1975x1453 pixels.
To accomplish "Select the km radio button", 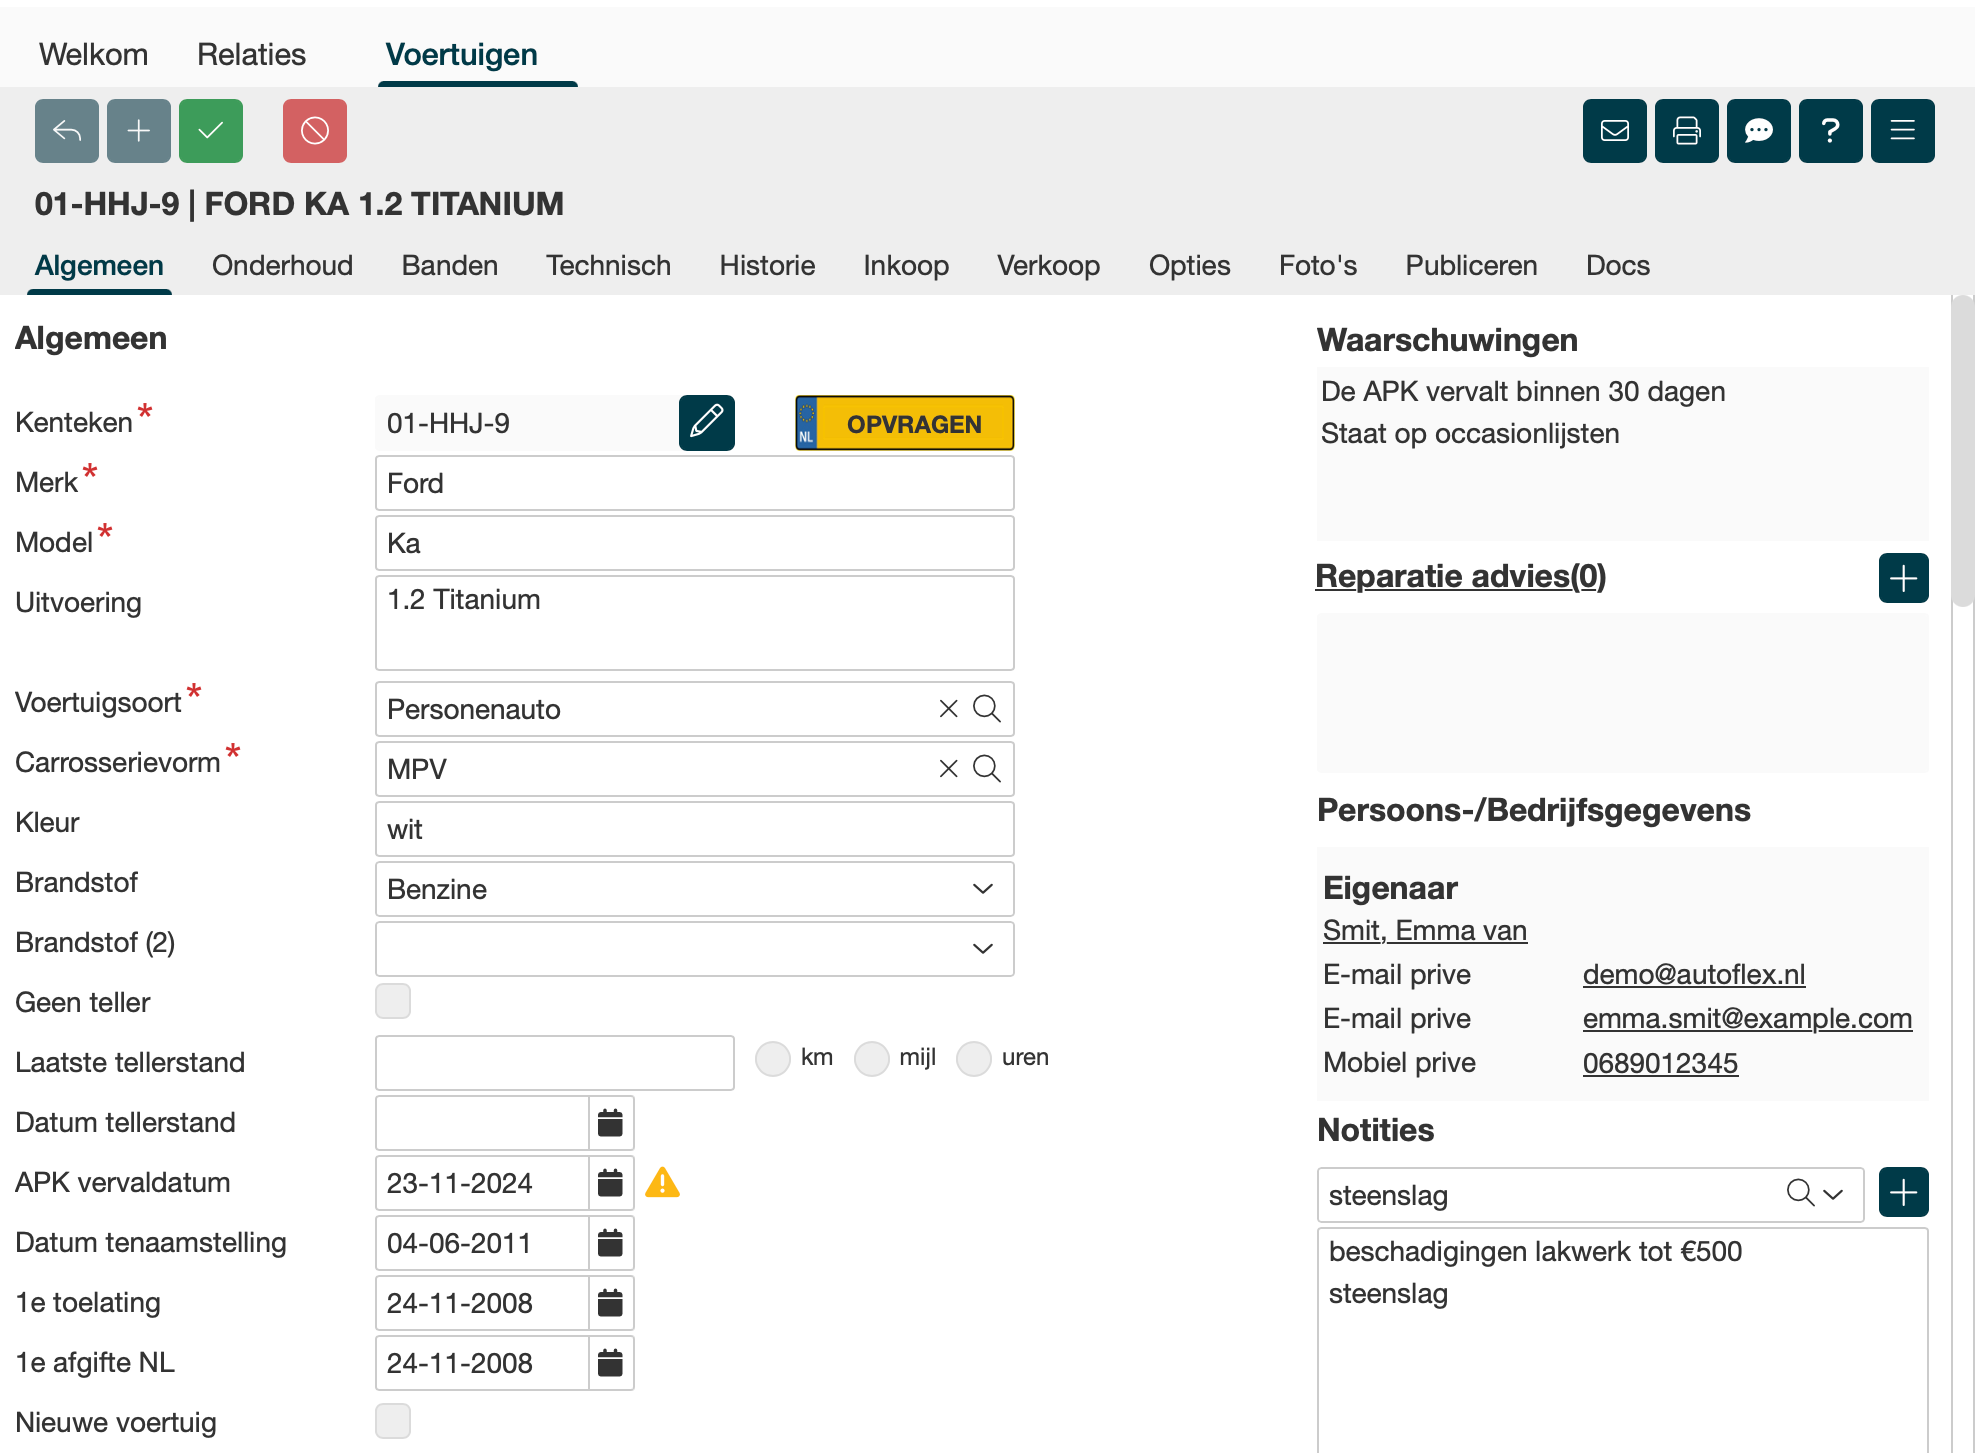I will 772,1058.
